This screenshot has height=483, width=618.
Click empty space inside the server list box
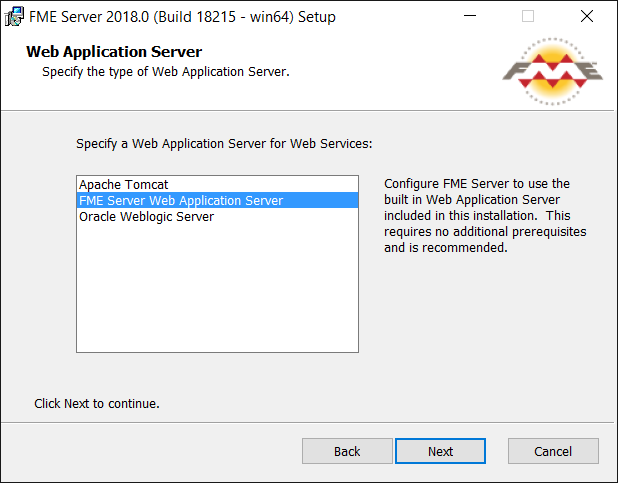click(x=217, y=288)
